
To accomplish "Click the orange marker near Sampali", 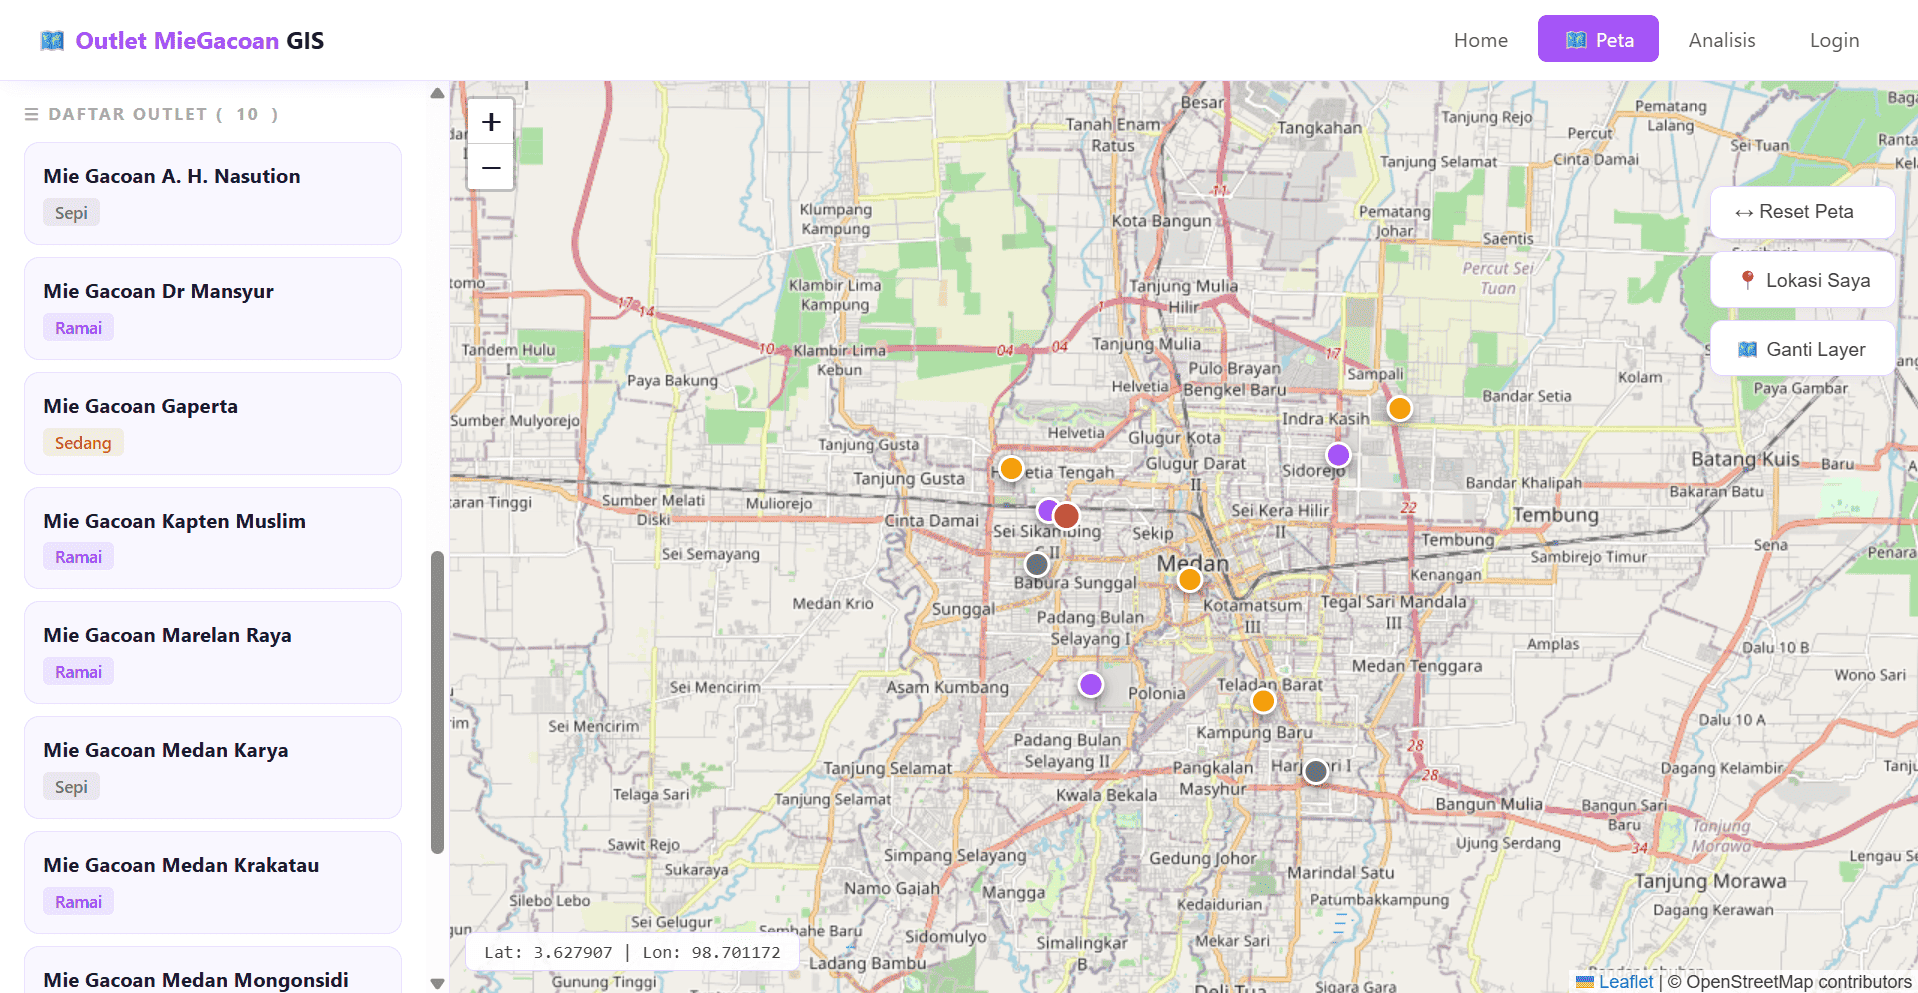I will click(x=1399, y=408).
